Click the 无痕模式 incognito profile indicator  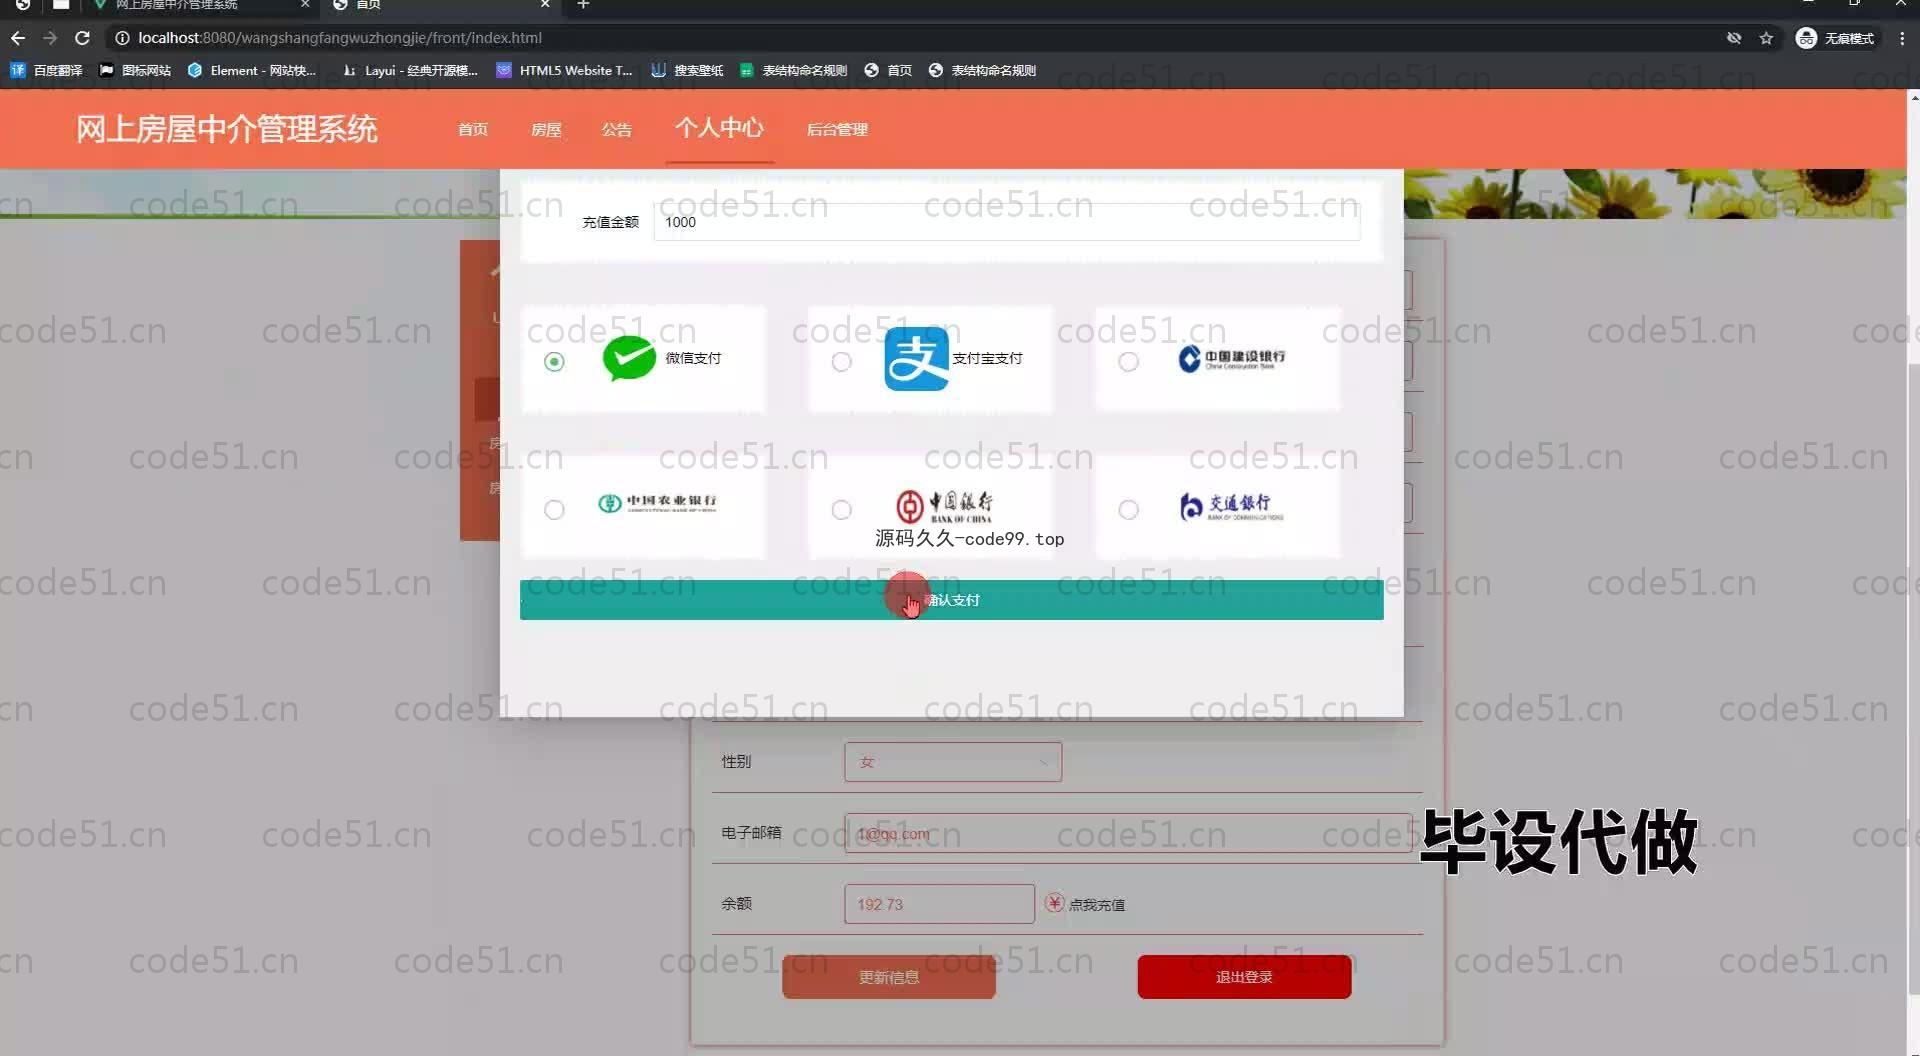(x=1835, y=38)
